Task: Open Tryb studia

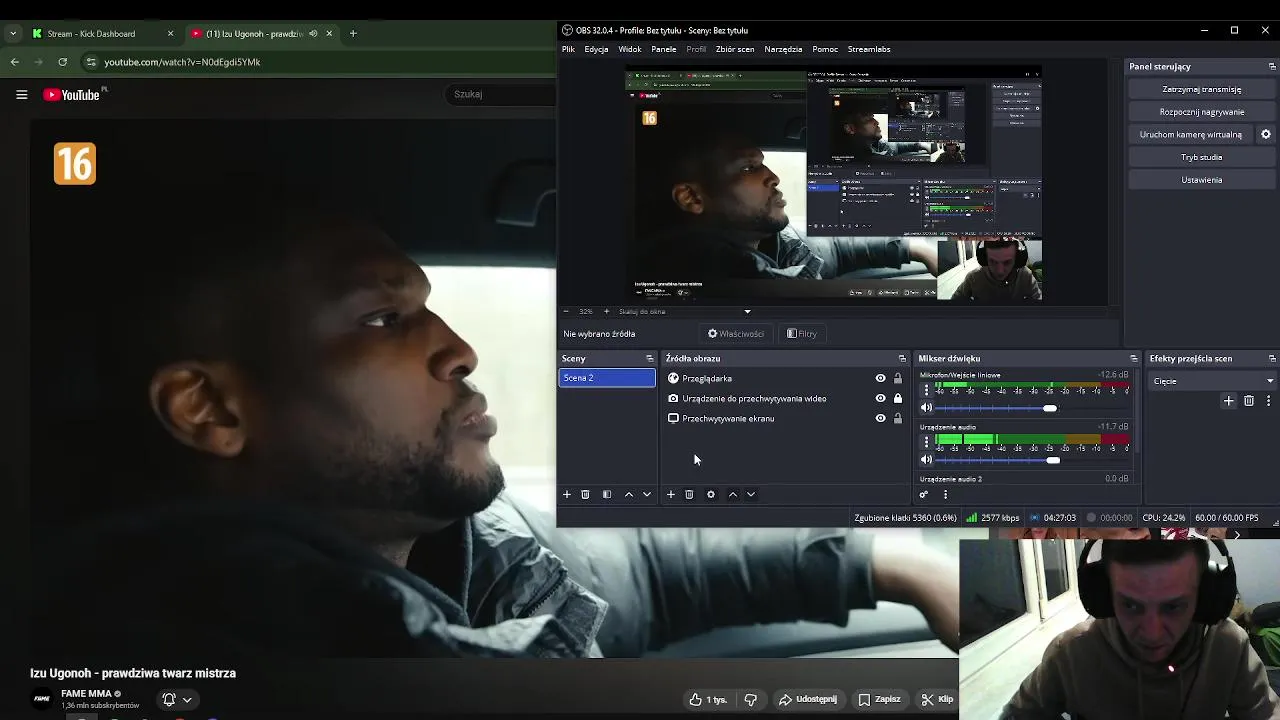Action: coord(1201,157)
